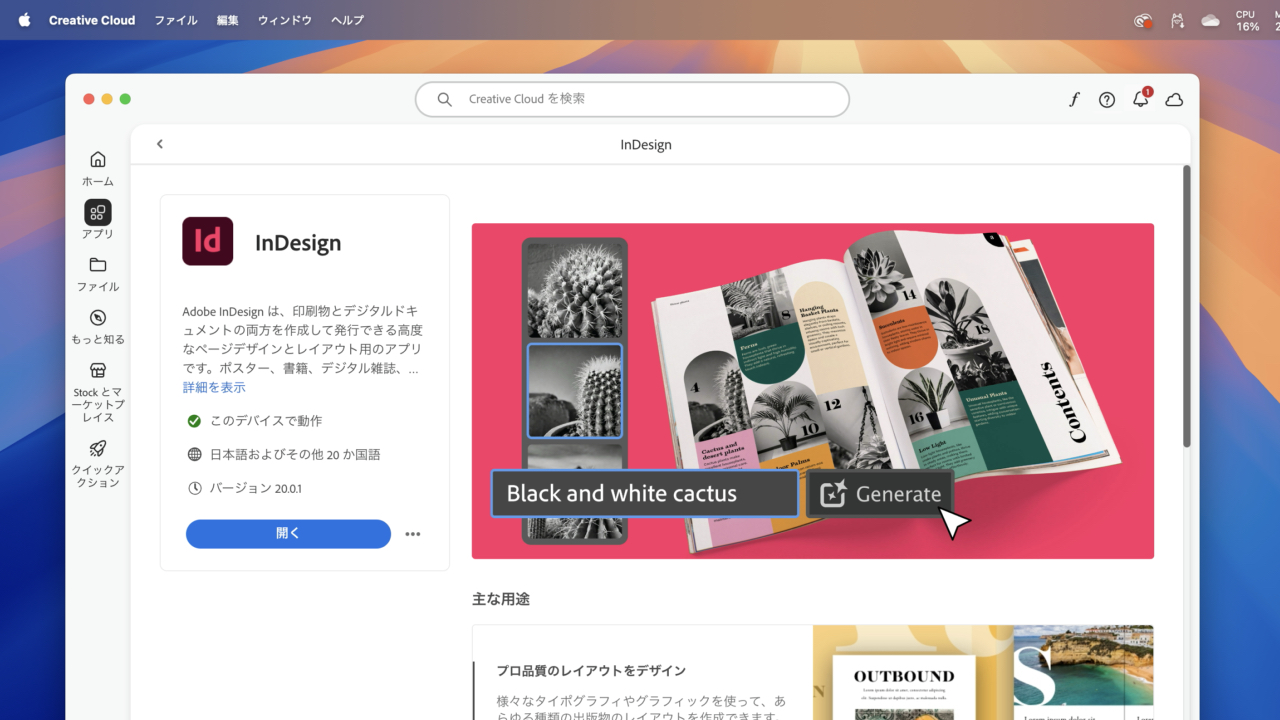Open the notifications bell icon
Image resolution: width=1280 pixels, height=720 pixels.
(1141, 99)
